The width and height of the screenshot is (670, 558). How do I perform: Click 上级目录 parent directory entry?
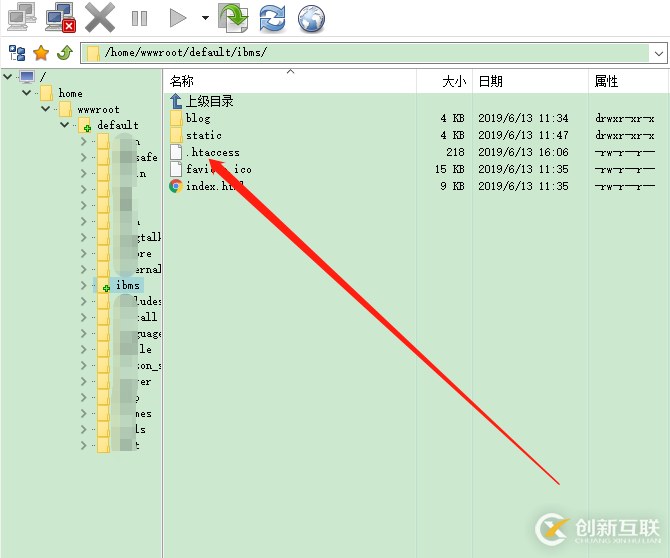209,102
